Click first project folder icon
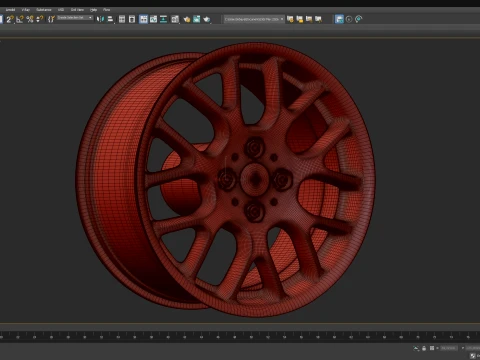The image size is (480, 360). pos(290,19)
